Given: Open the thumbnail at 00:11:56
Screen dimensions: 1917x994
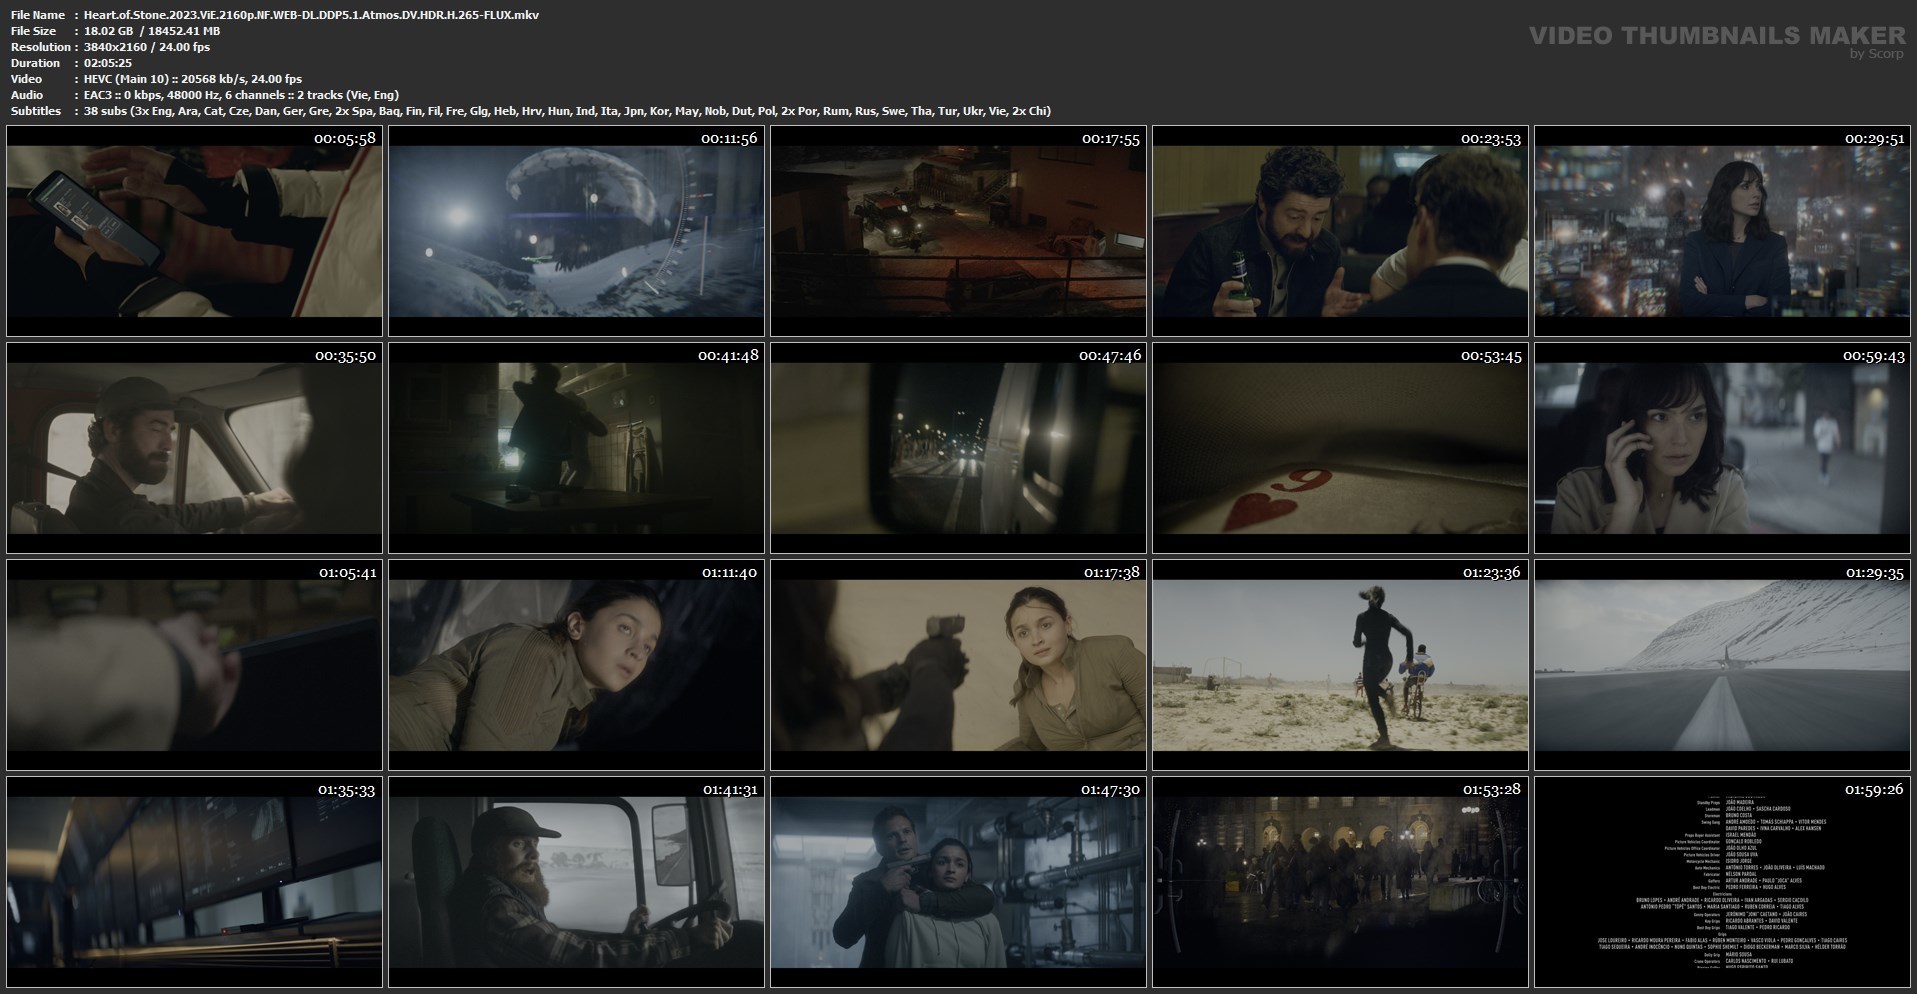Looking at the screenshot, I should (576, 231).
